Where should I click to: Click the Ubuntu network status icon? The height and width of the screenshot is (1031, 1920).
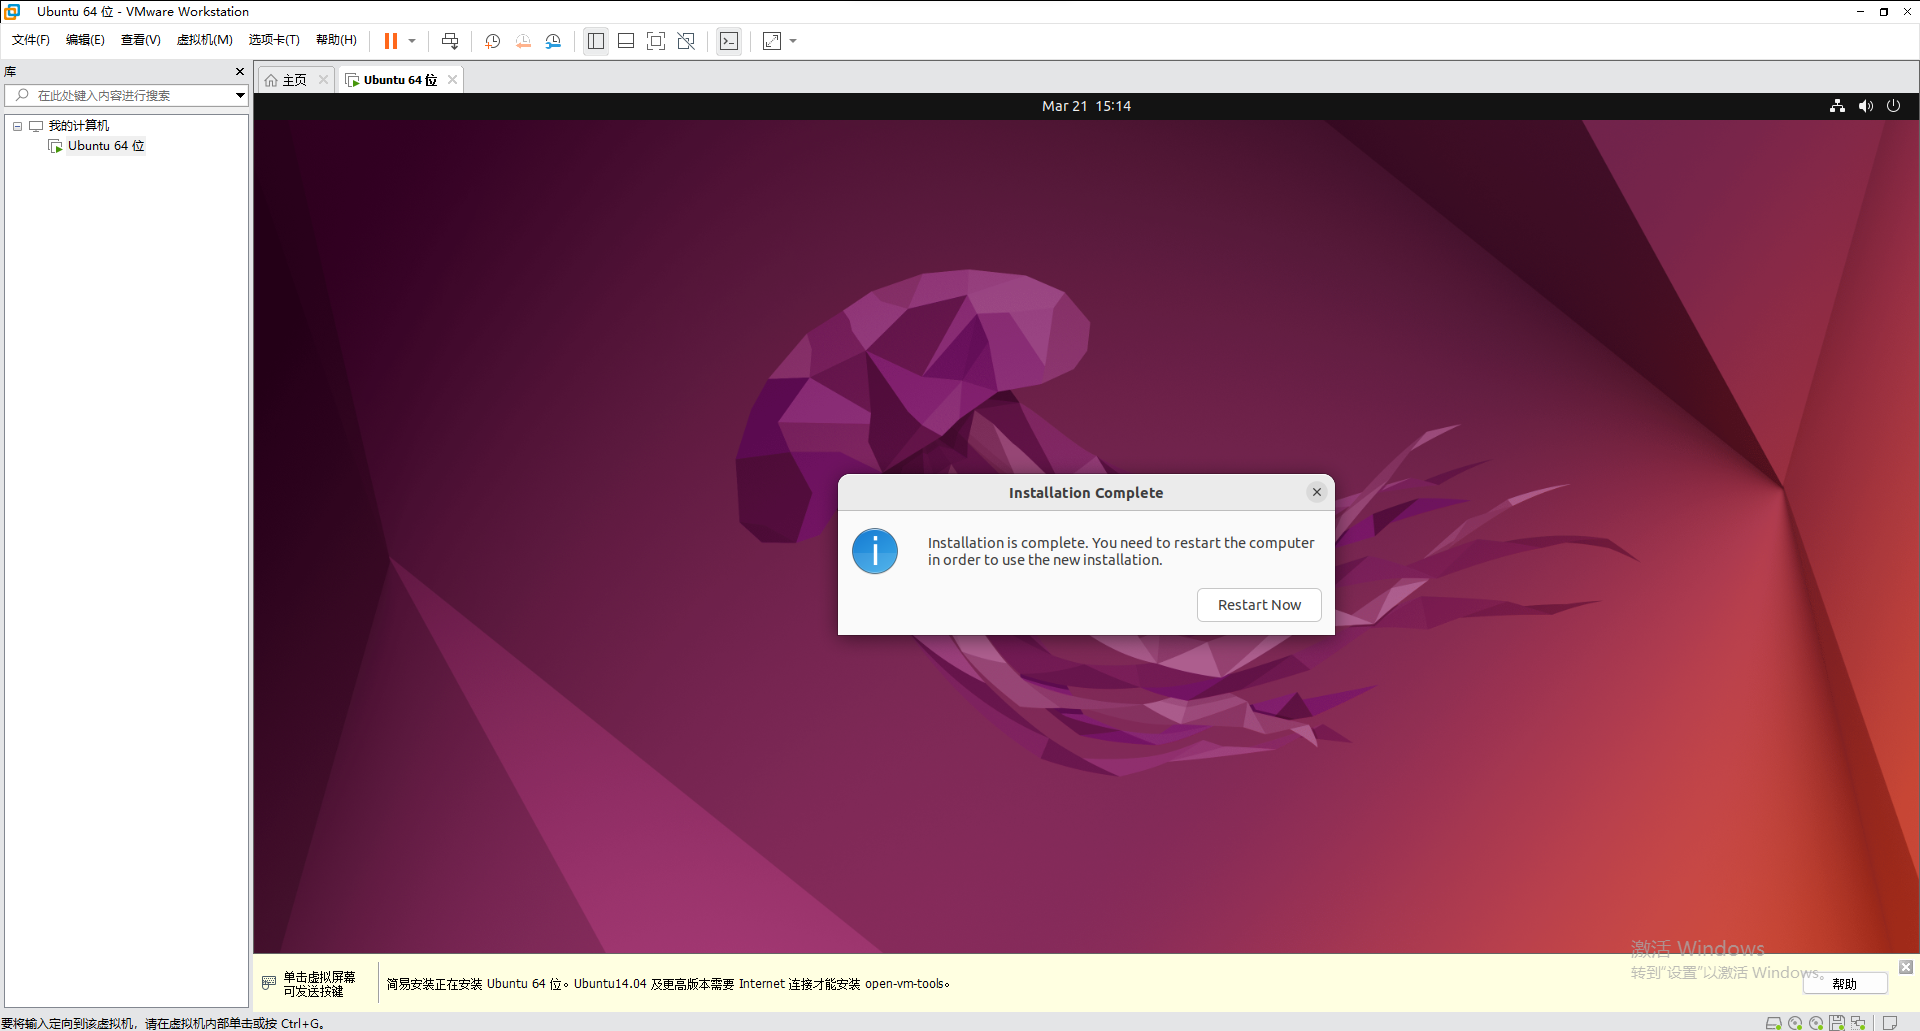1837,106
